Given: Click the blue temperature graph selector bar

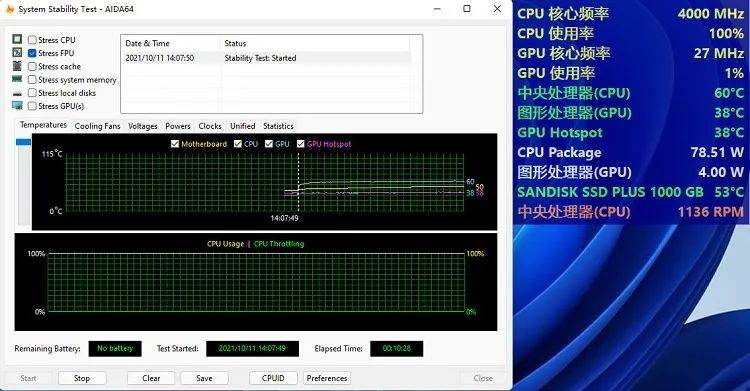Looking at the screenshot, I should click(23, 142).
